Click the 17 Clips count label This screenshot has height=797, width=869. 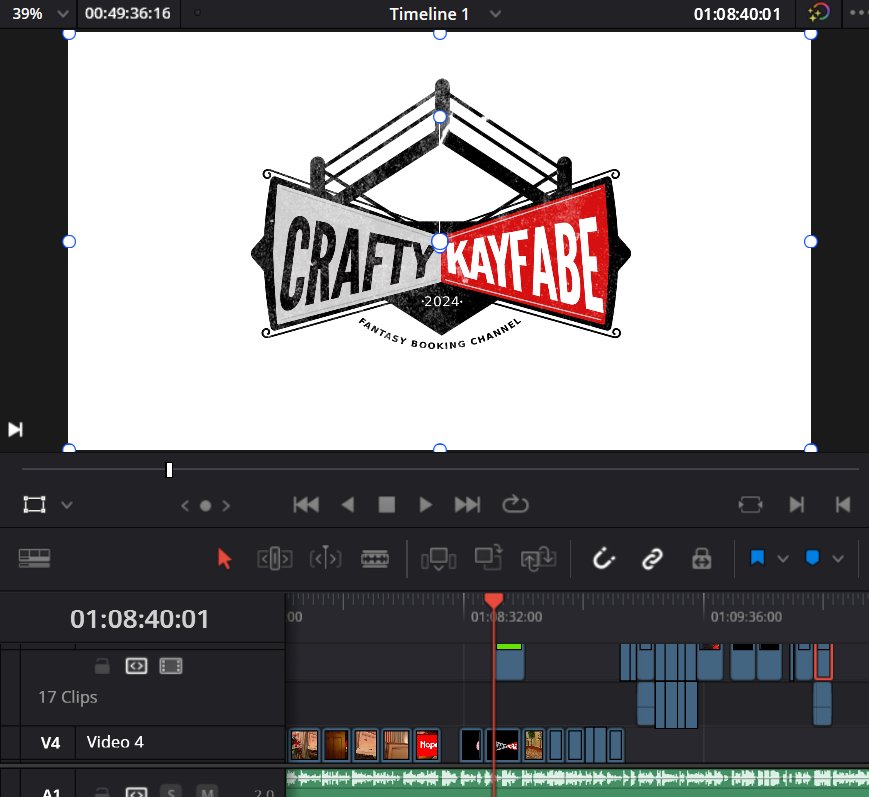68,697
